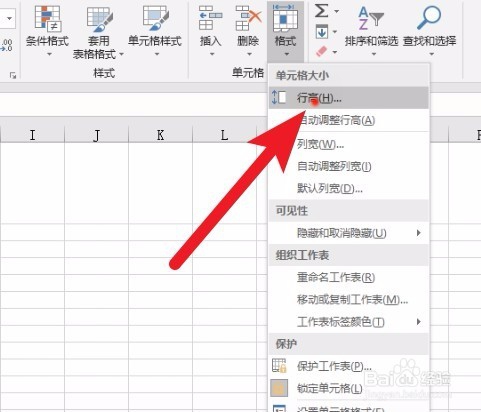
Task: Click the Delete (删除) cells icon
Action: click(x=248, y=18)
